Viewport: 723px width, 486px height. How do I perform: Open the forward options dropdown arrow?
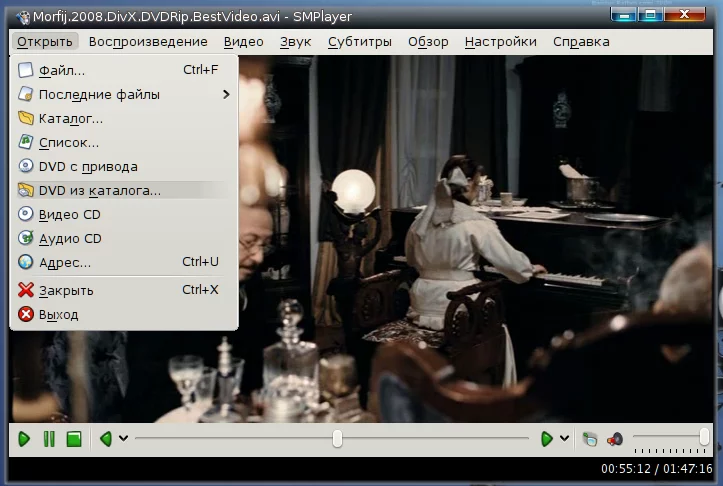click(x=564, y=438)
